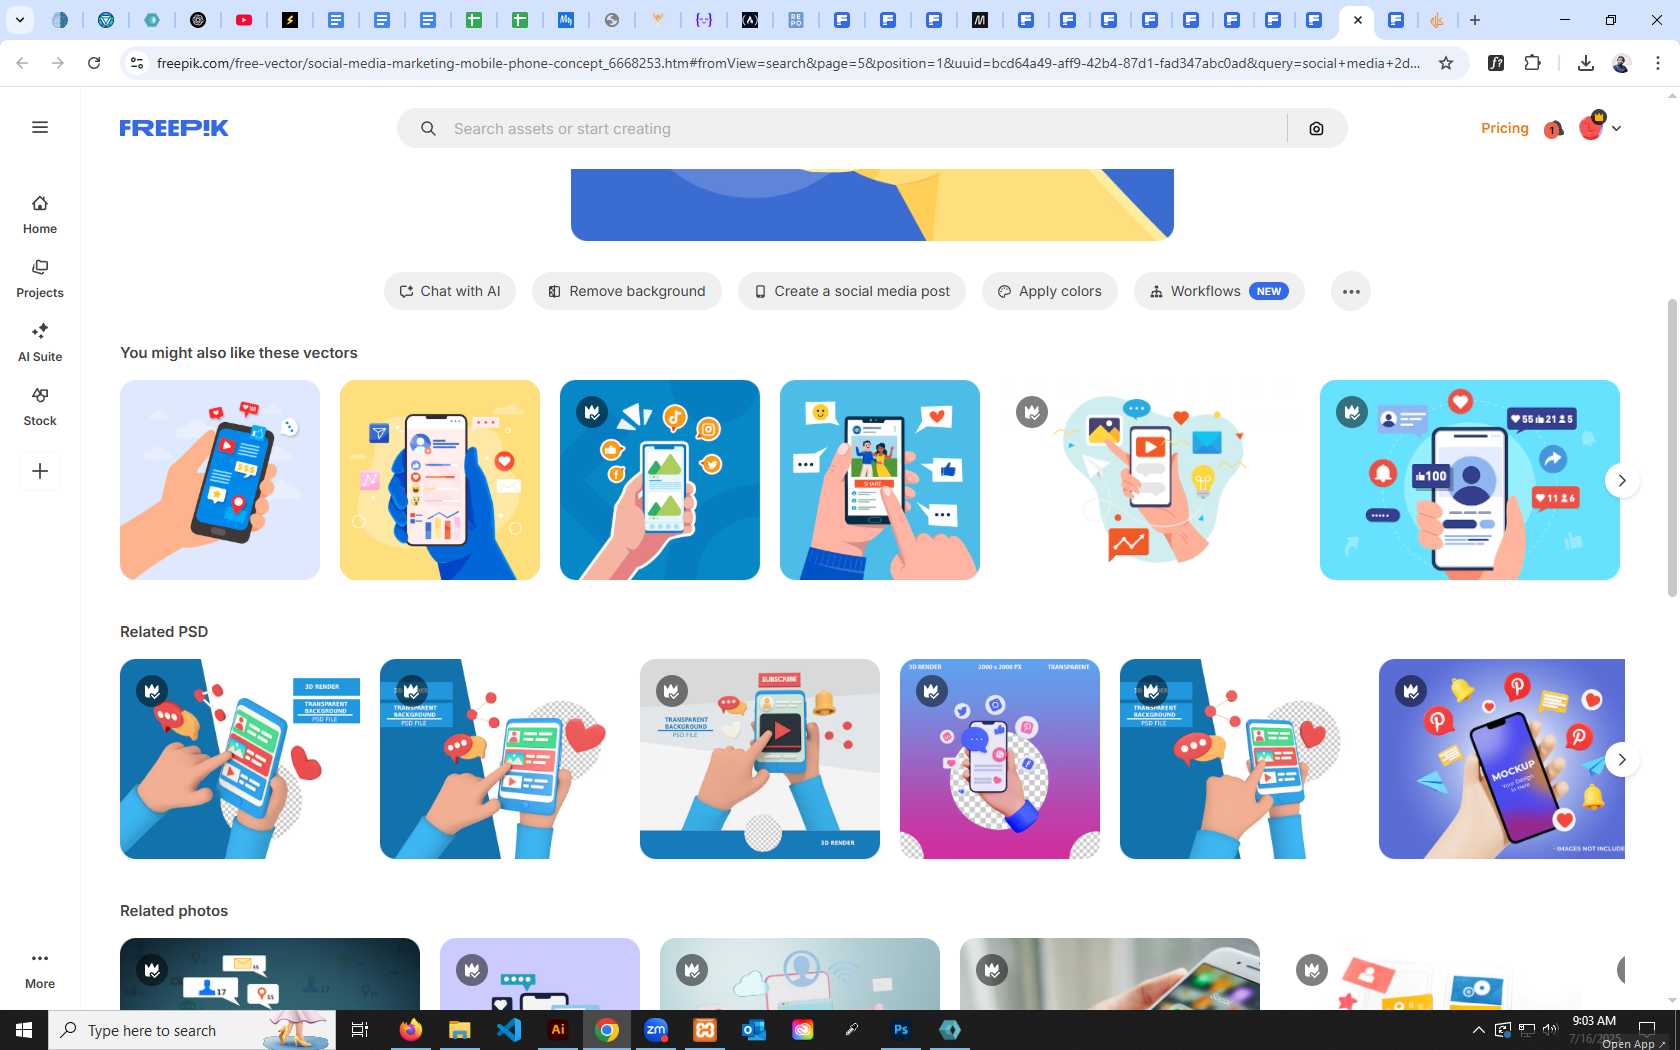1680x1050 pixels.
Task: Open browser extensions puzzle icon
Action: click(1532, 63)
